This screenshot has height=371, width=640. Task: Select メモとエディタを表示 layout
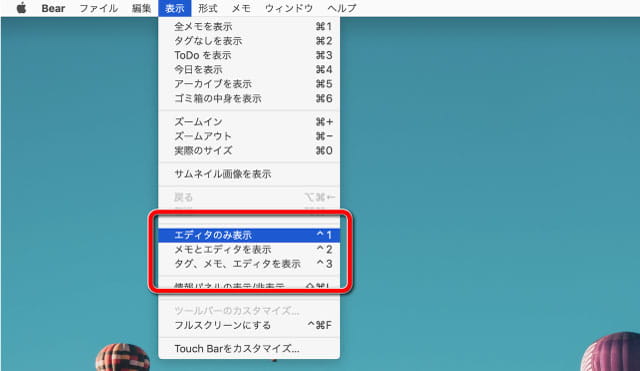point(249,249)
